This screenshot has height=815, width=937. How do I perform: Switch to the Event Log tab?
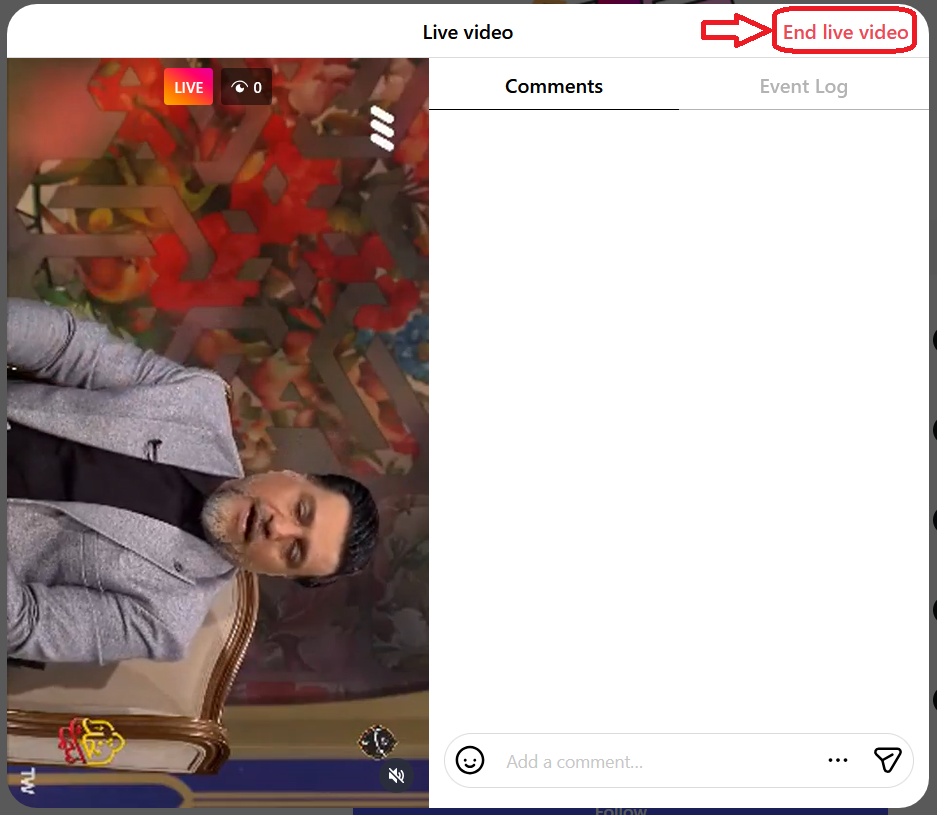(803, 86)
